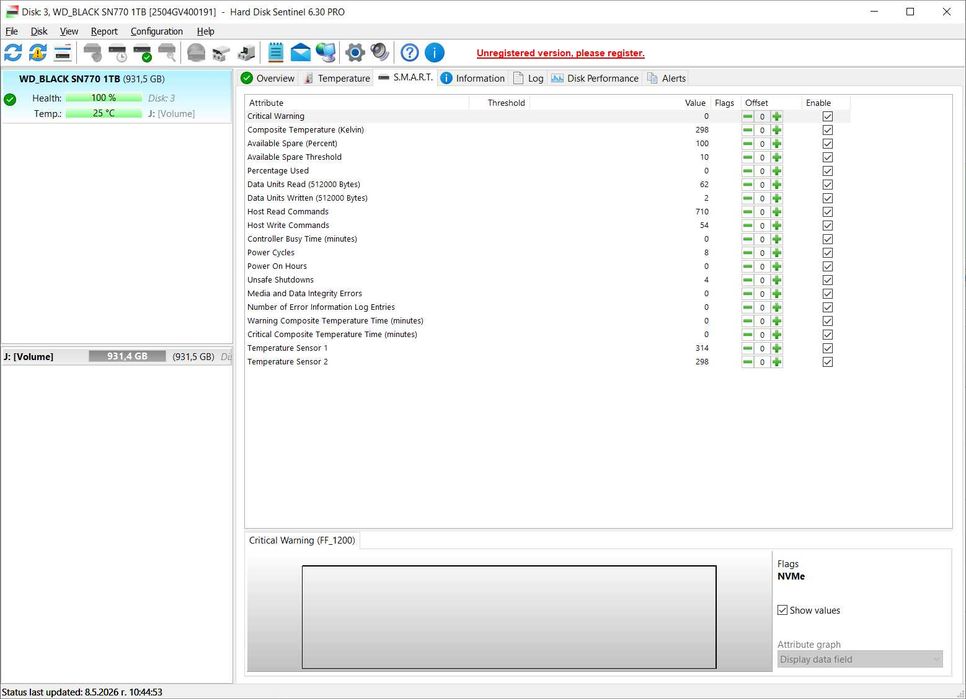Click the Temp. 25 °C green bar
The image size is (966, 699).
click(x=104, y=113)
